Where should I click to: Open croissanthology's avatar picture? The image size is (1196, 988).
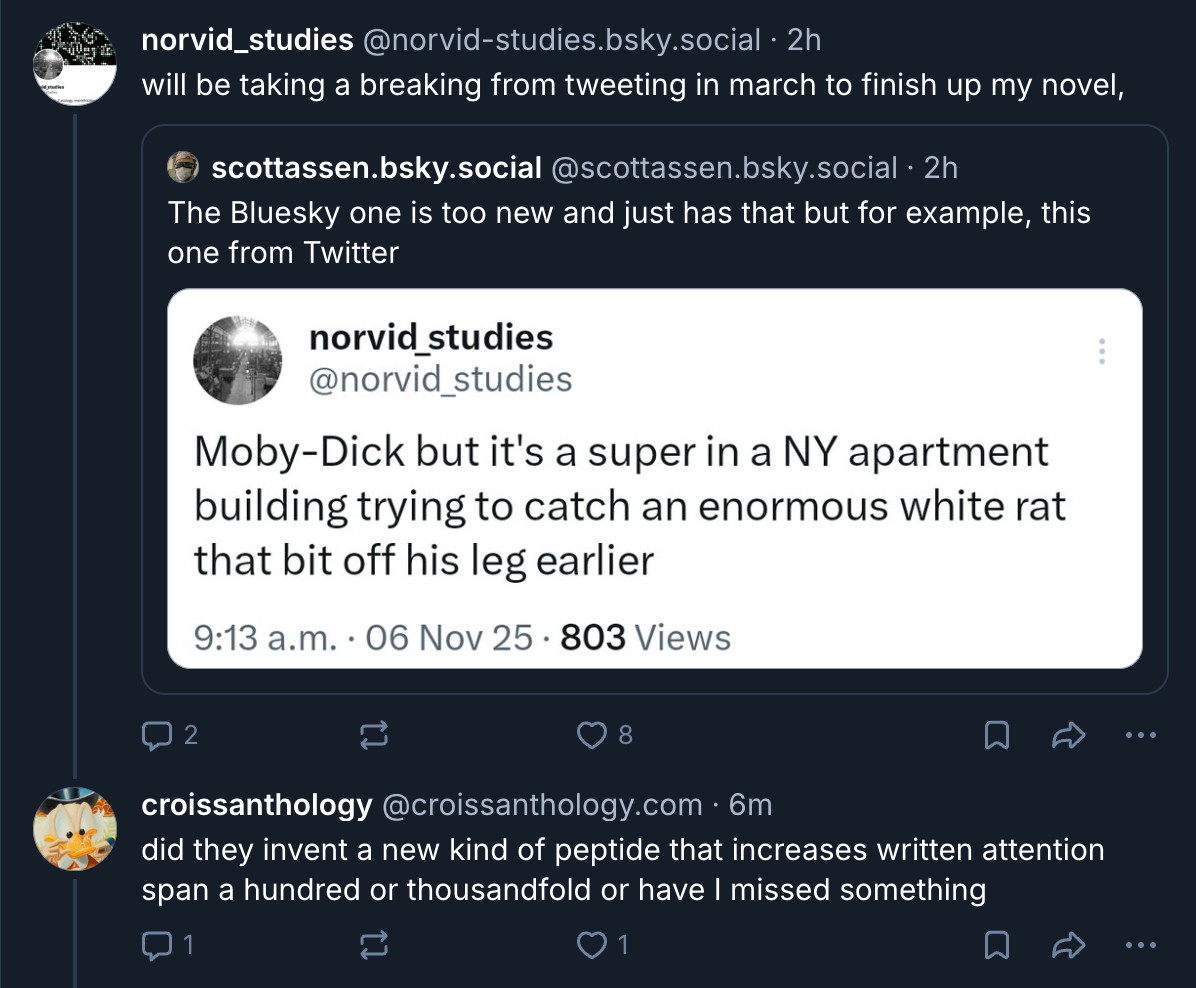(75, 829)
